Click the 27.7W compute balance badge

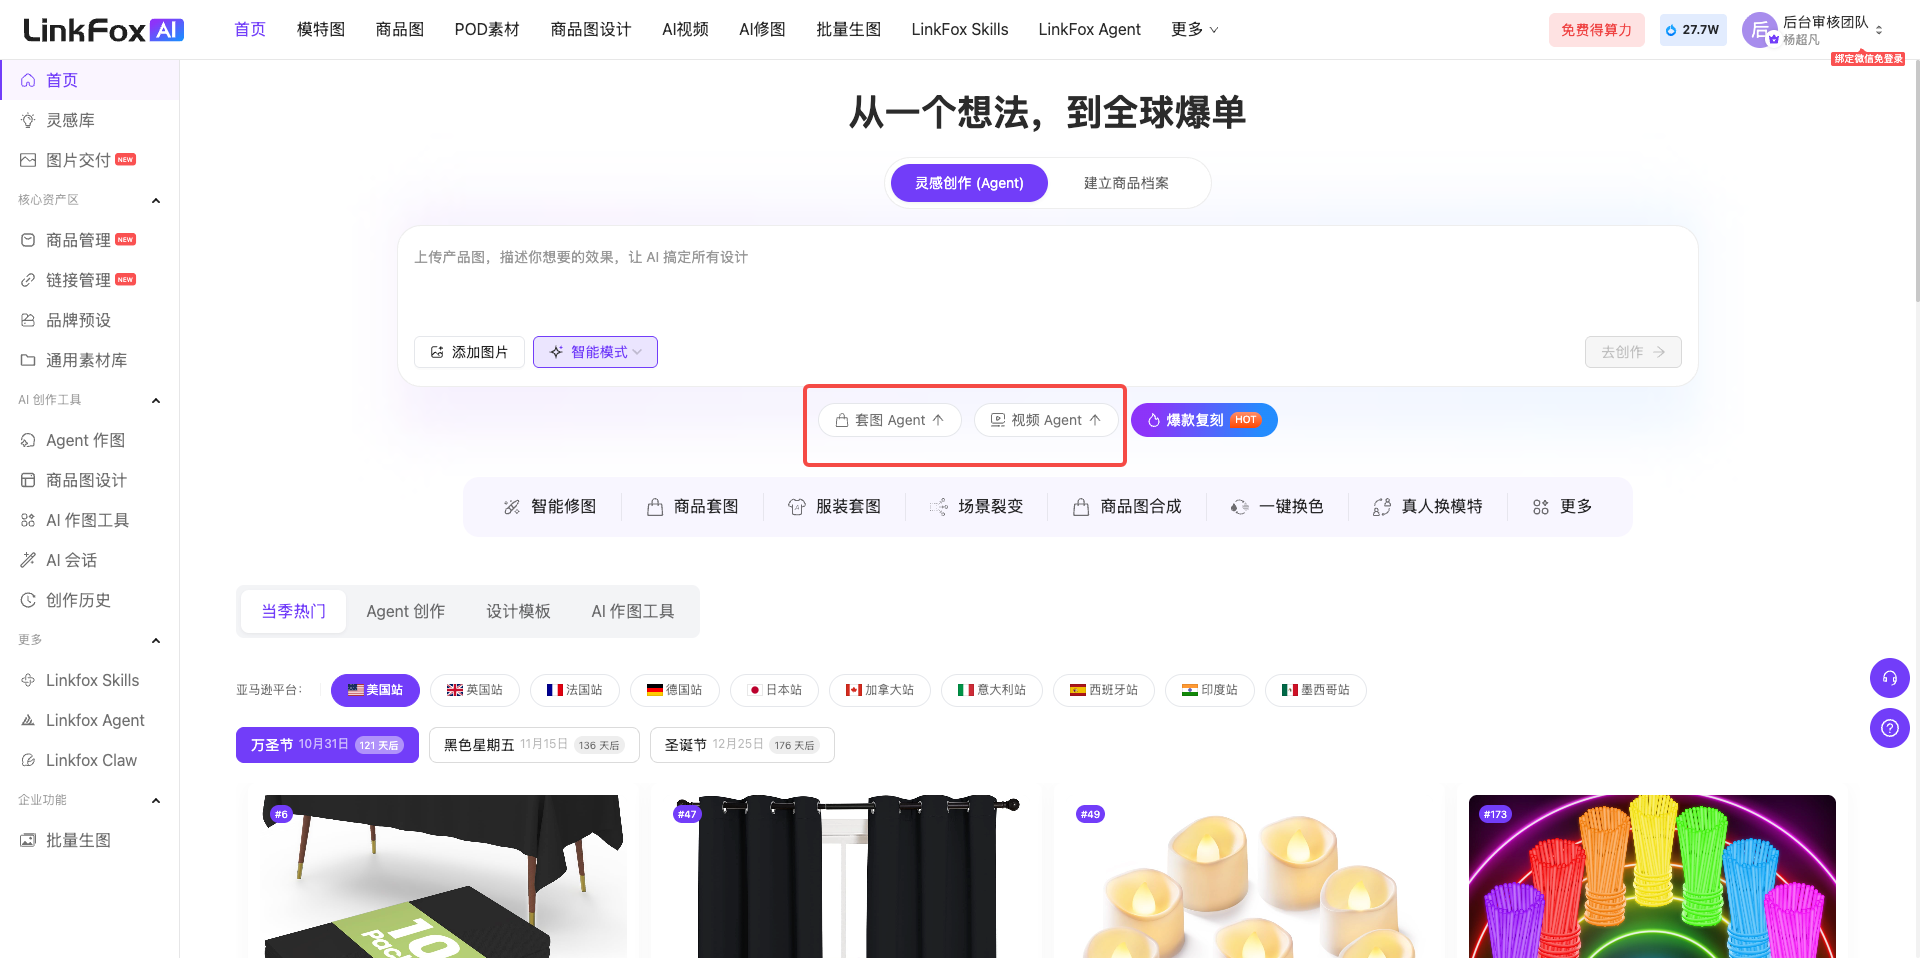point(1693,30)
